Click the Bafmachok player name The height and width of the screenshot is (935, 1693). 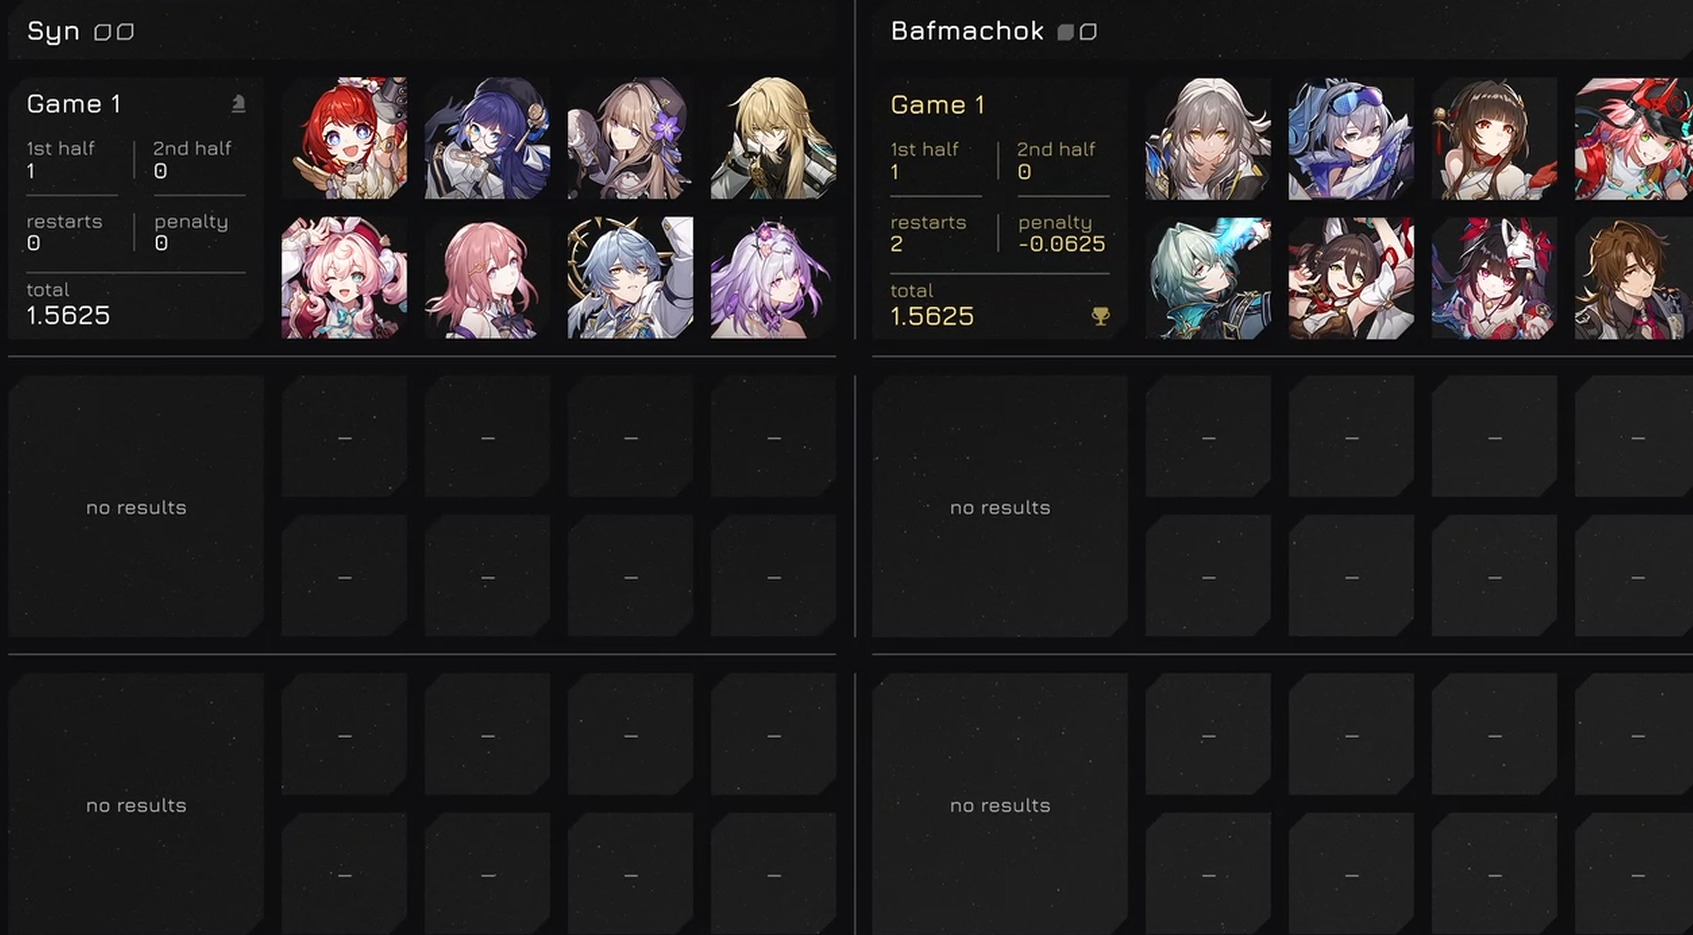pyautogui.click(x=967, y=31)
